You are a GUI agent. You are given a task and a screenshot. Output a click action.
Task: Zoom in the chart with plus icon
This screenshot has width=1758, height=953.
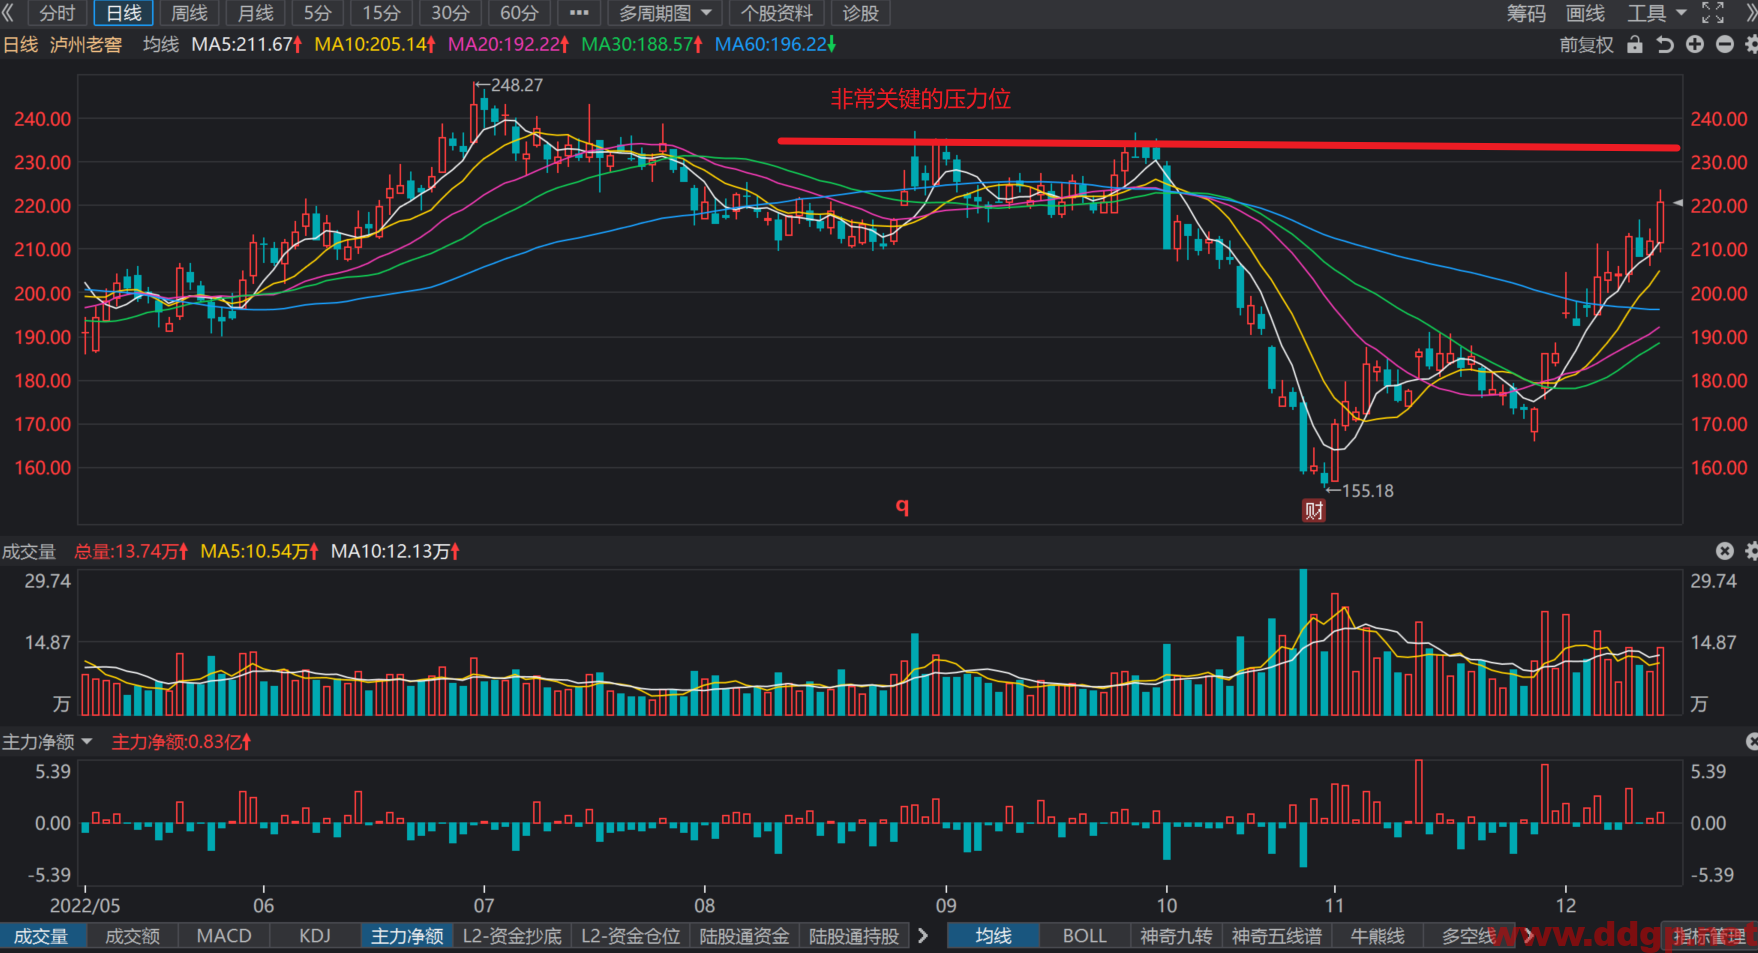[x=1695, y=45]
